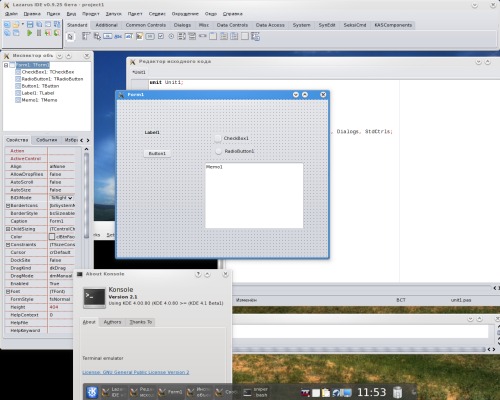Pick the TButton component icon
500x400 pixels.
tap(108, 36)
